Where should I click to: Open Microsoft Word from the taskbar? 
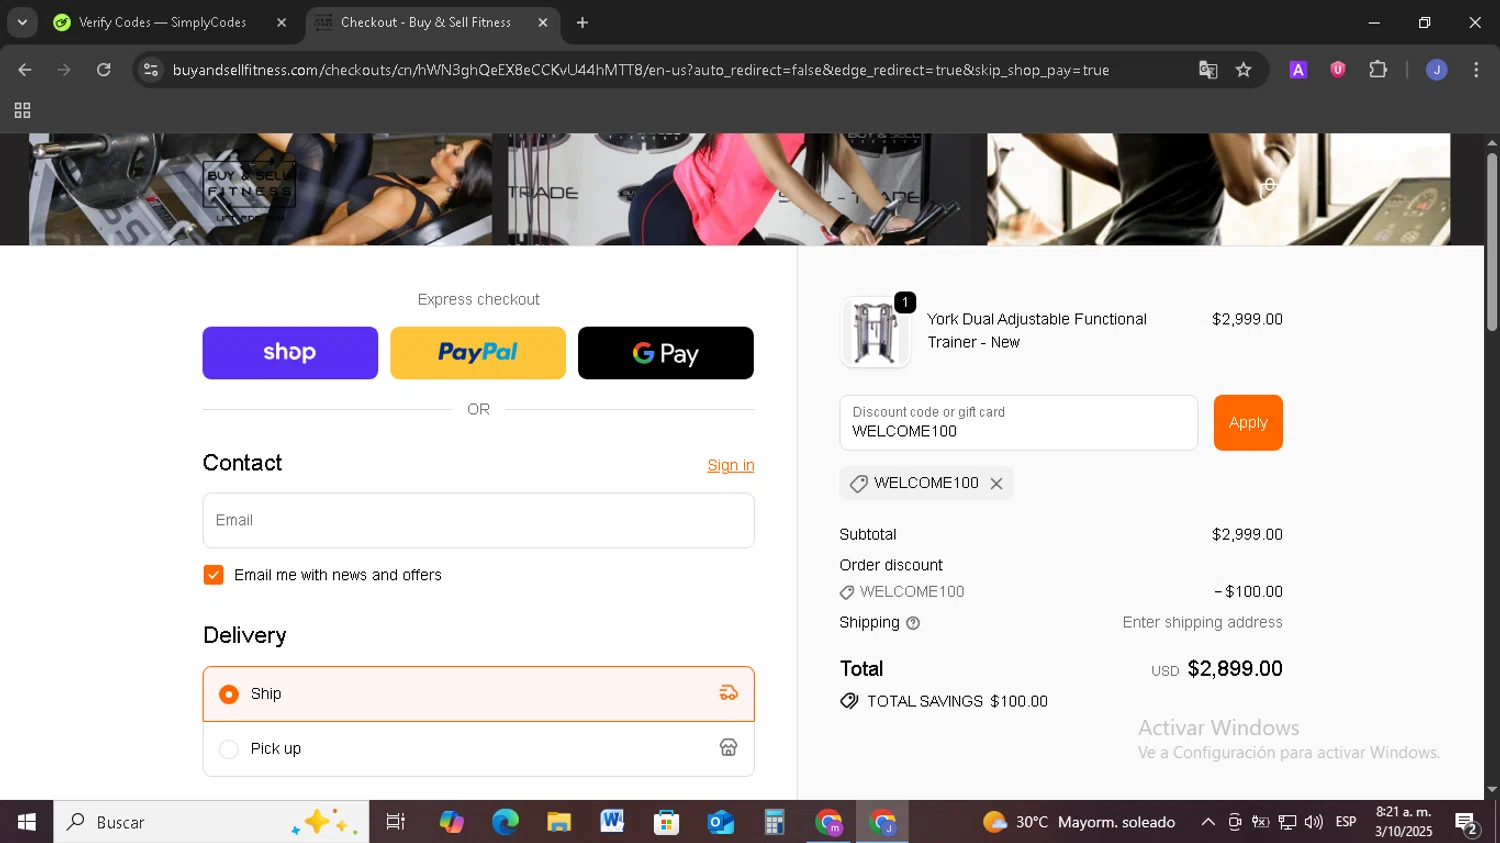[x=612, y=822]
